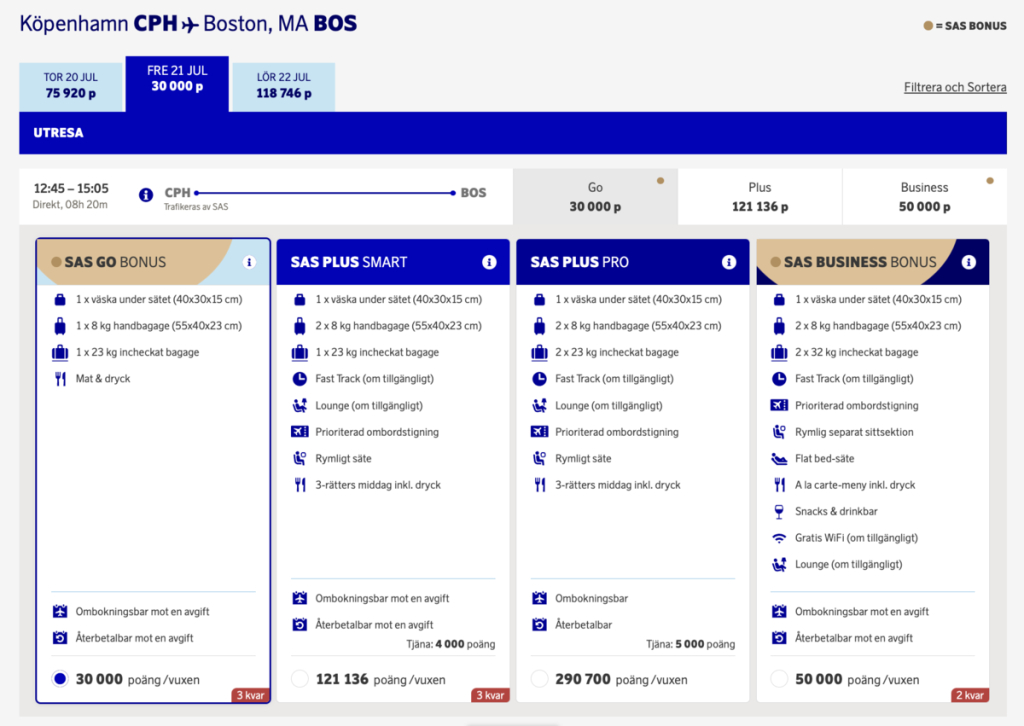This screenshot has width=1024, height=726.
Task: Click the Köpenhamn CPH to Boston heading
Action: pyautogui.click(x=188, y=24)
